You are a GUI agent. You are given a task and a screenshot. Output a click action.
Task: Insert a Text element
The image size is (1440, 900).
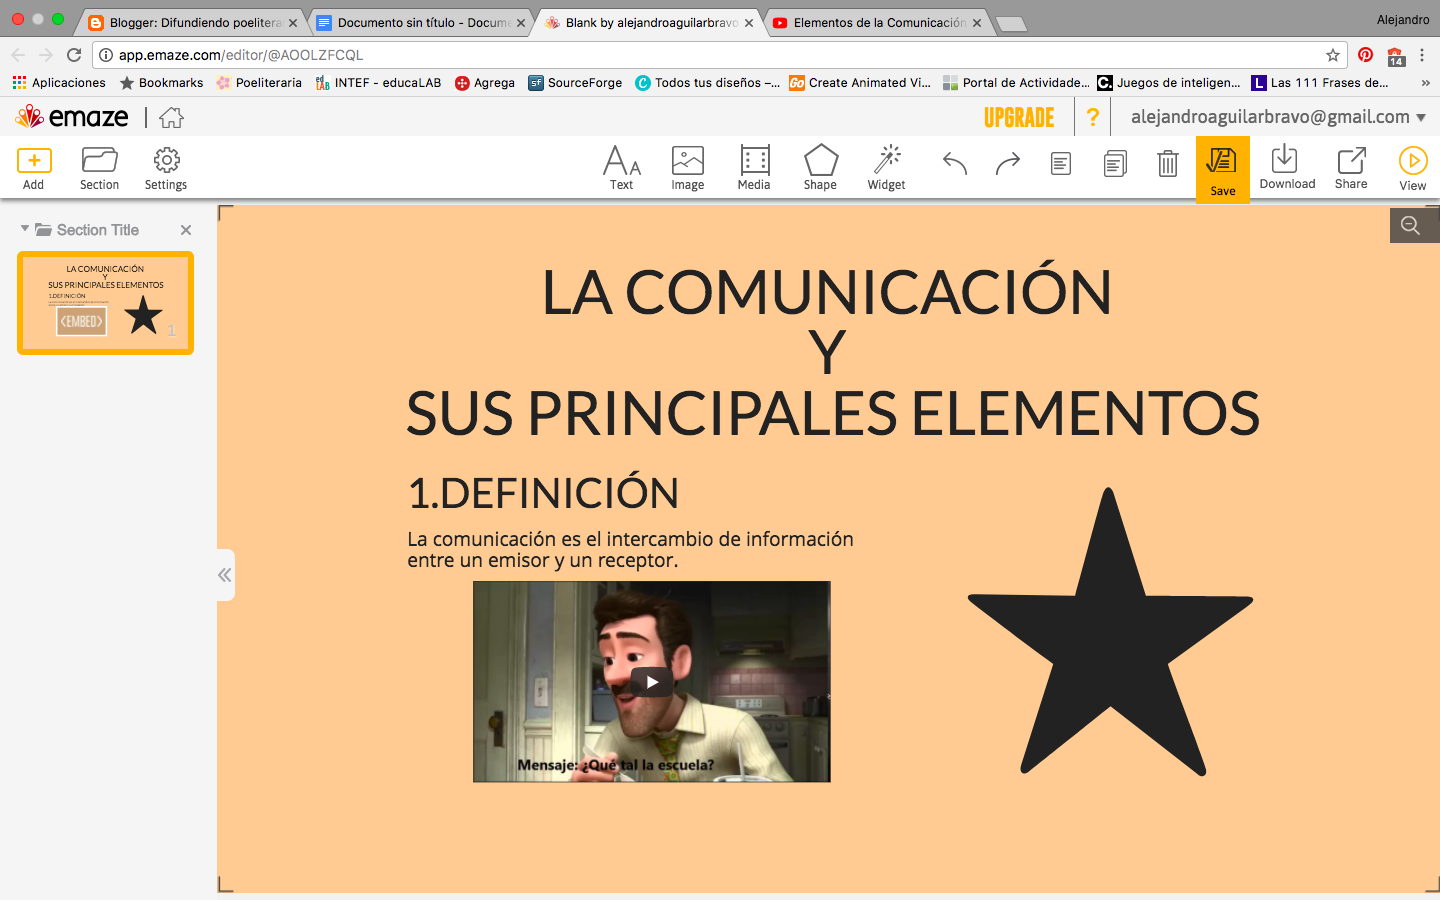[622, 168]
